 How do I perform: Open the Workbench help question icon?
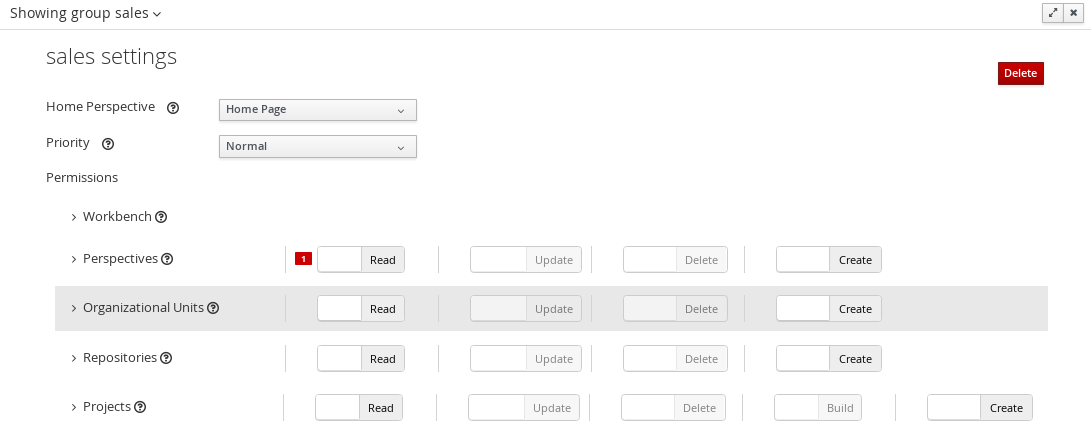[x=161, y=217]
